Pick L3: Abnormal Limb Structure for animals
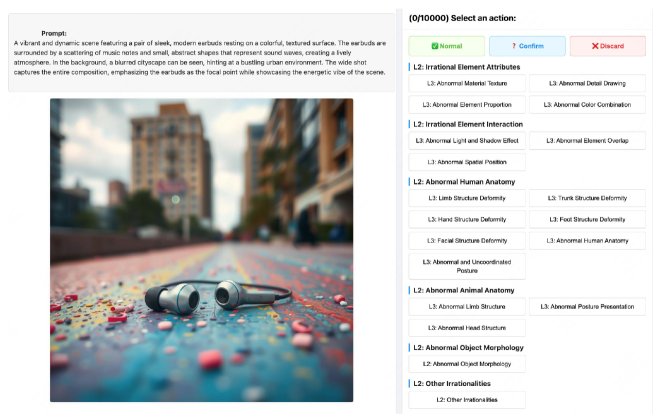The height and width of the screenshot is (420, 658). click(467, 307)
